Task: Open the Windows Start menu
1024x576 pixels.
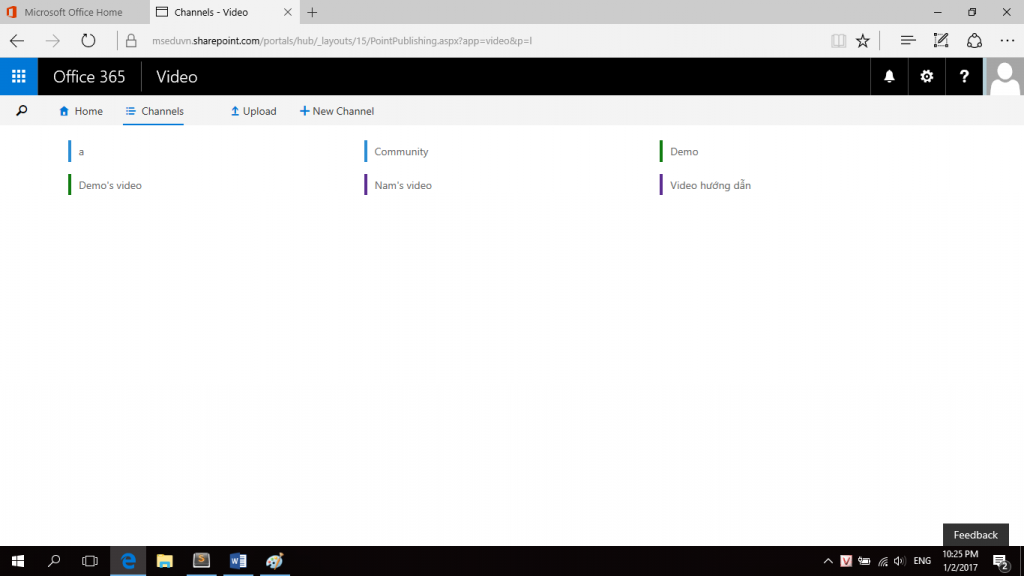Action: point(18,561)
